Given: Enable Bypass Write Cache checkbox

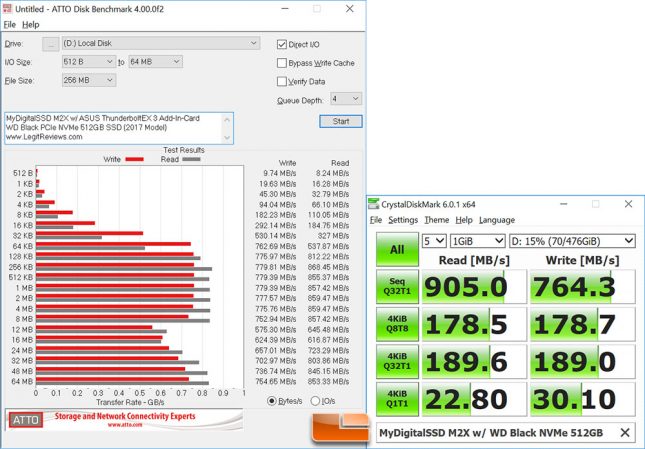Looking at the screenshot, I should (282, 63).
